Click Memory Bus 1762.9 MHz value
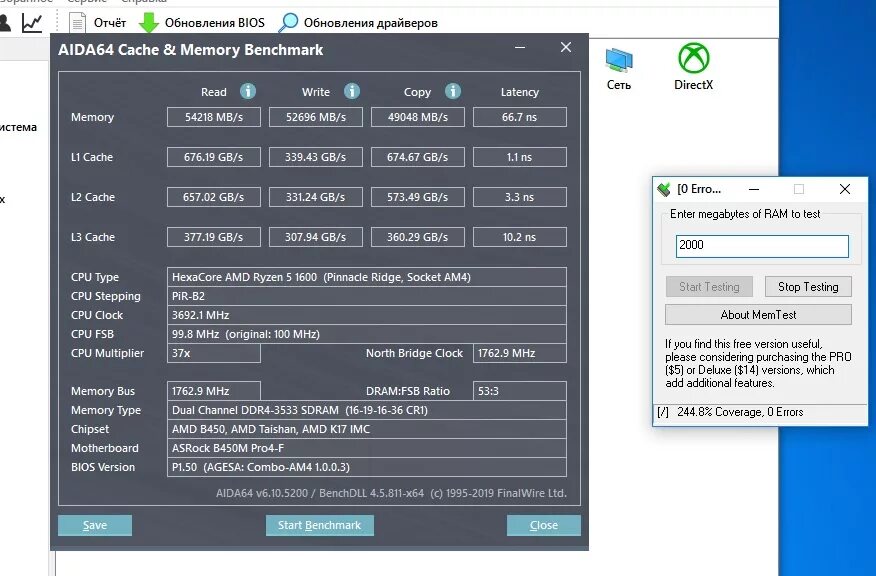Screen dimensions: 876x576 click(x=214, y=391)
